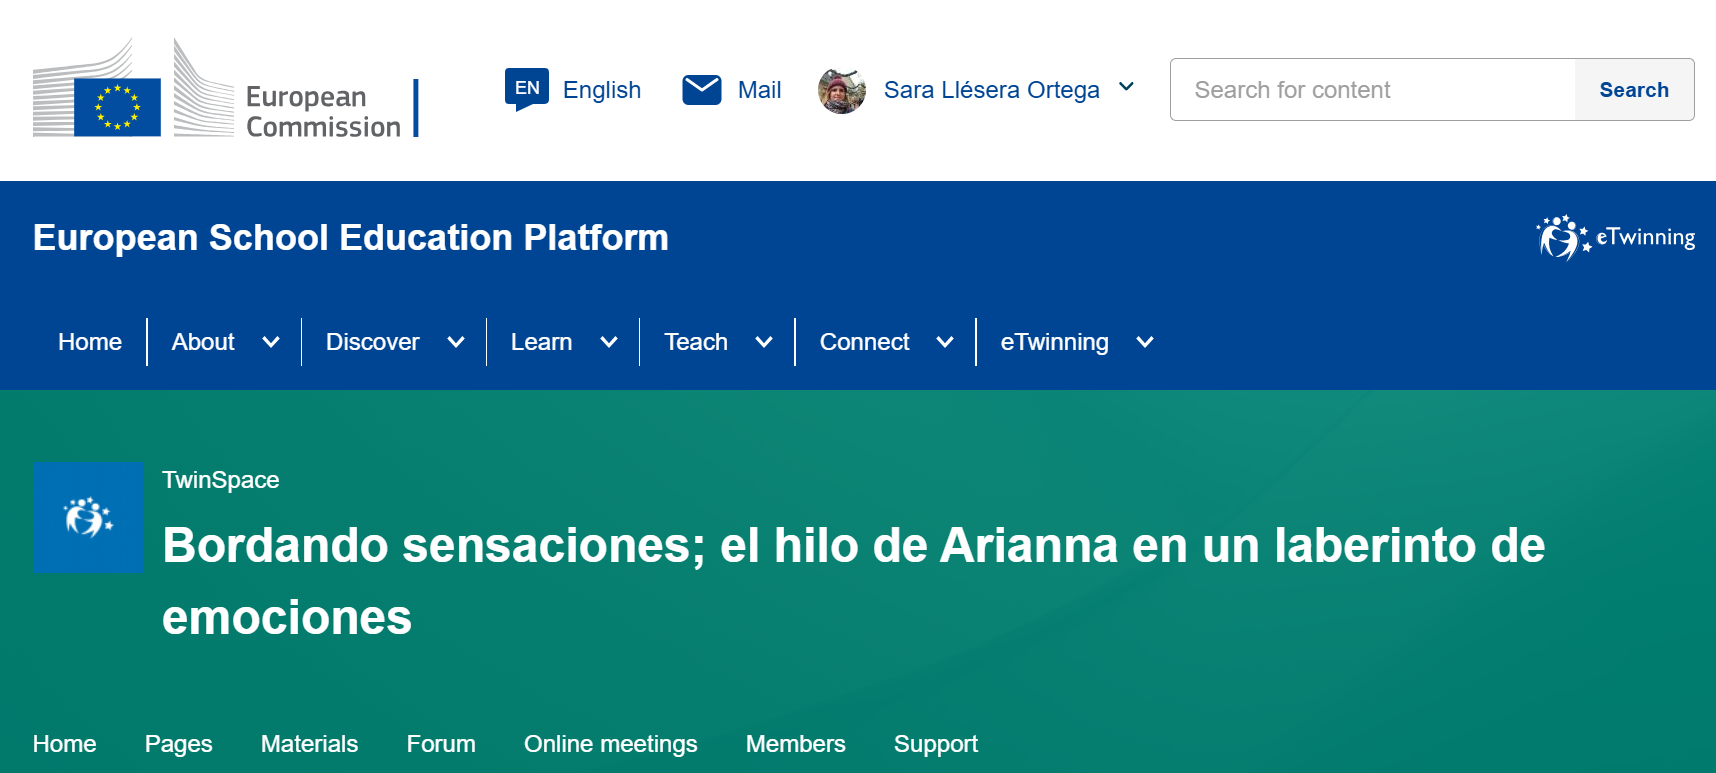The width and height of the screenshot is (1716, 773).
Task: Expand the eTwinning menu chevron
Action: pyautogui.click(x=1145, y=342)
